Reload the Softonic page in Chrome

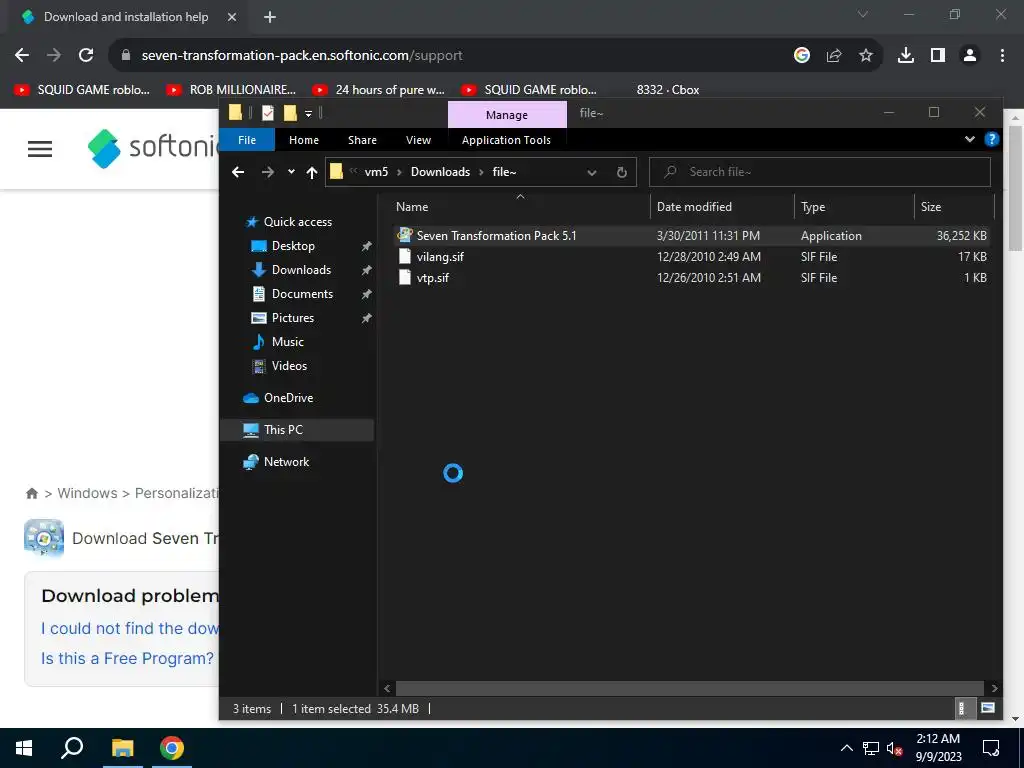pyautogui.click(x=86, y=56)
